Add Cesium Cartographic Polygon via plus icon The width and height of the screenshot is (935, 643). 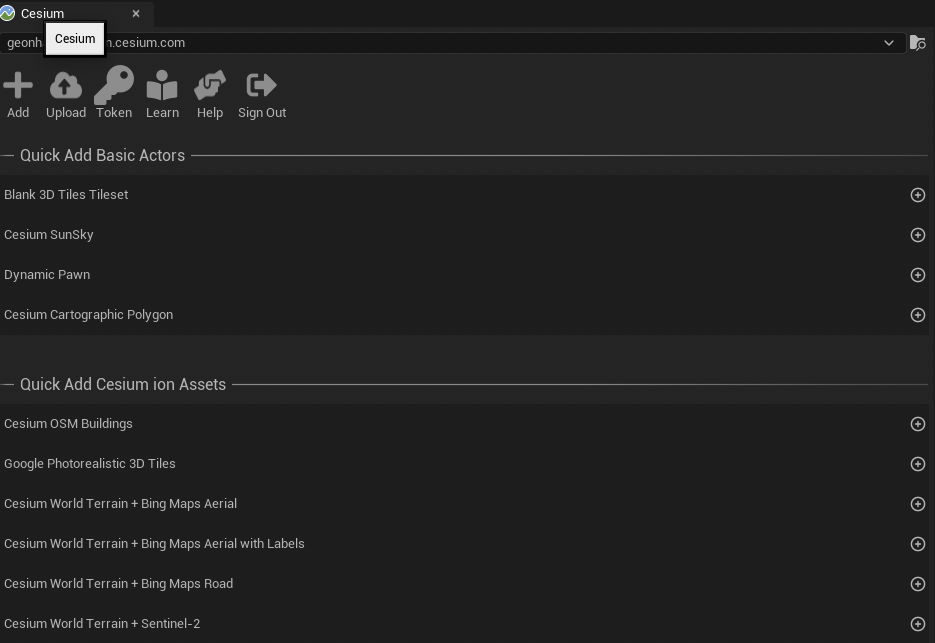[918, 315]
